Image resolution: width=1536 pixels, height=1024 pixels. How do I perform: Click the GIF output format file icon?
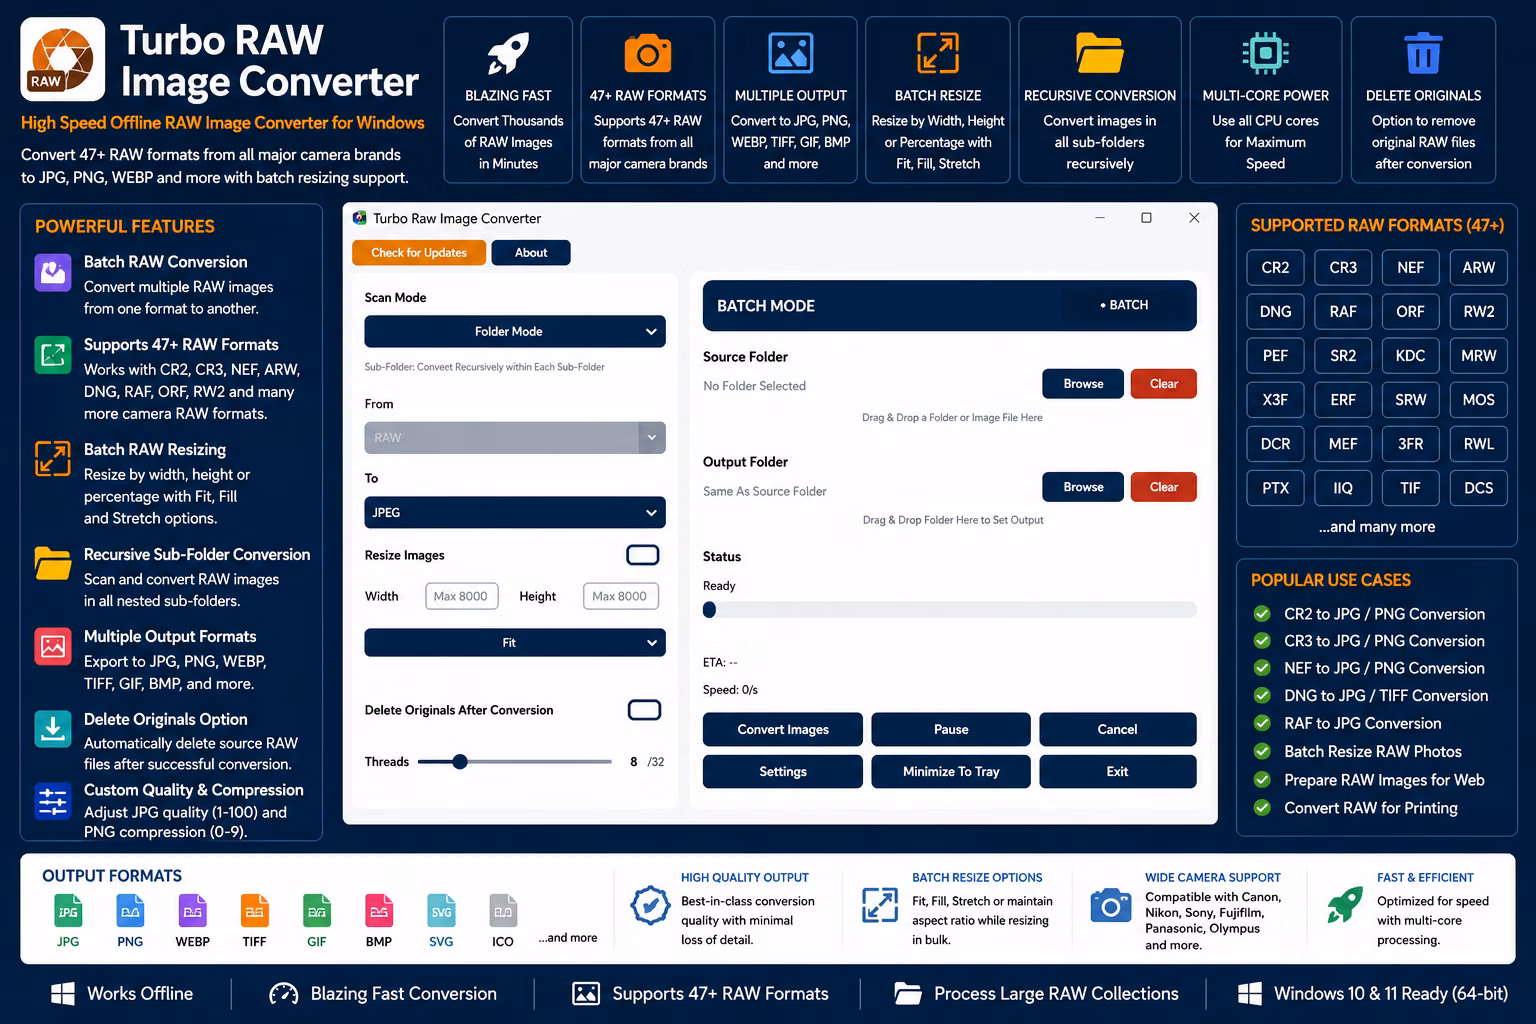pos(317,911)
